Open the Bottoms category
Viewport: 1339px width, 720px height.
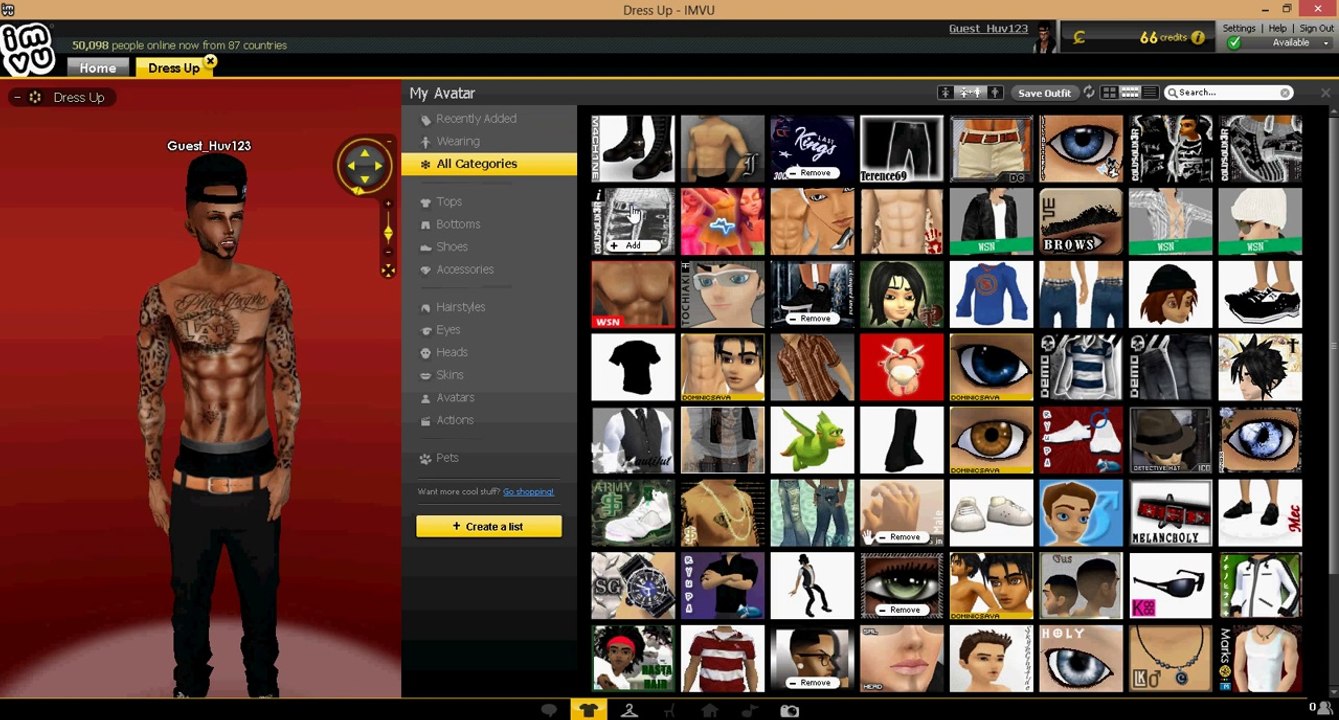coord(458,224)
